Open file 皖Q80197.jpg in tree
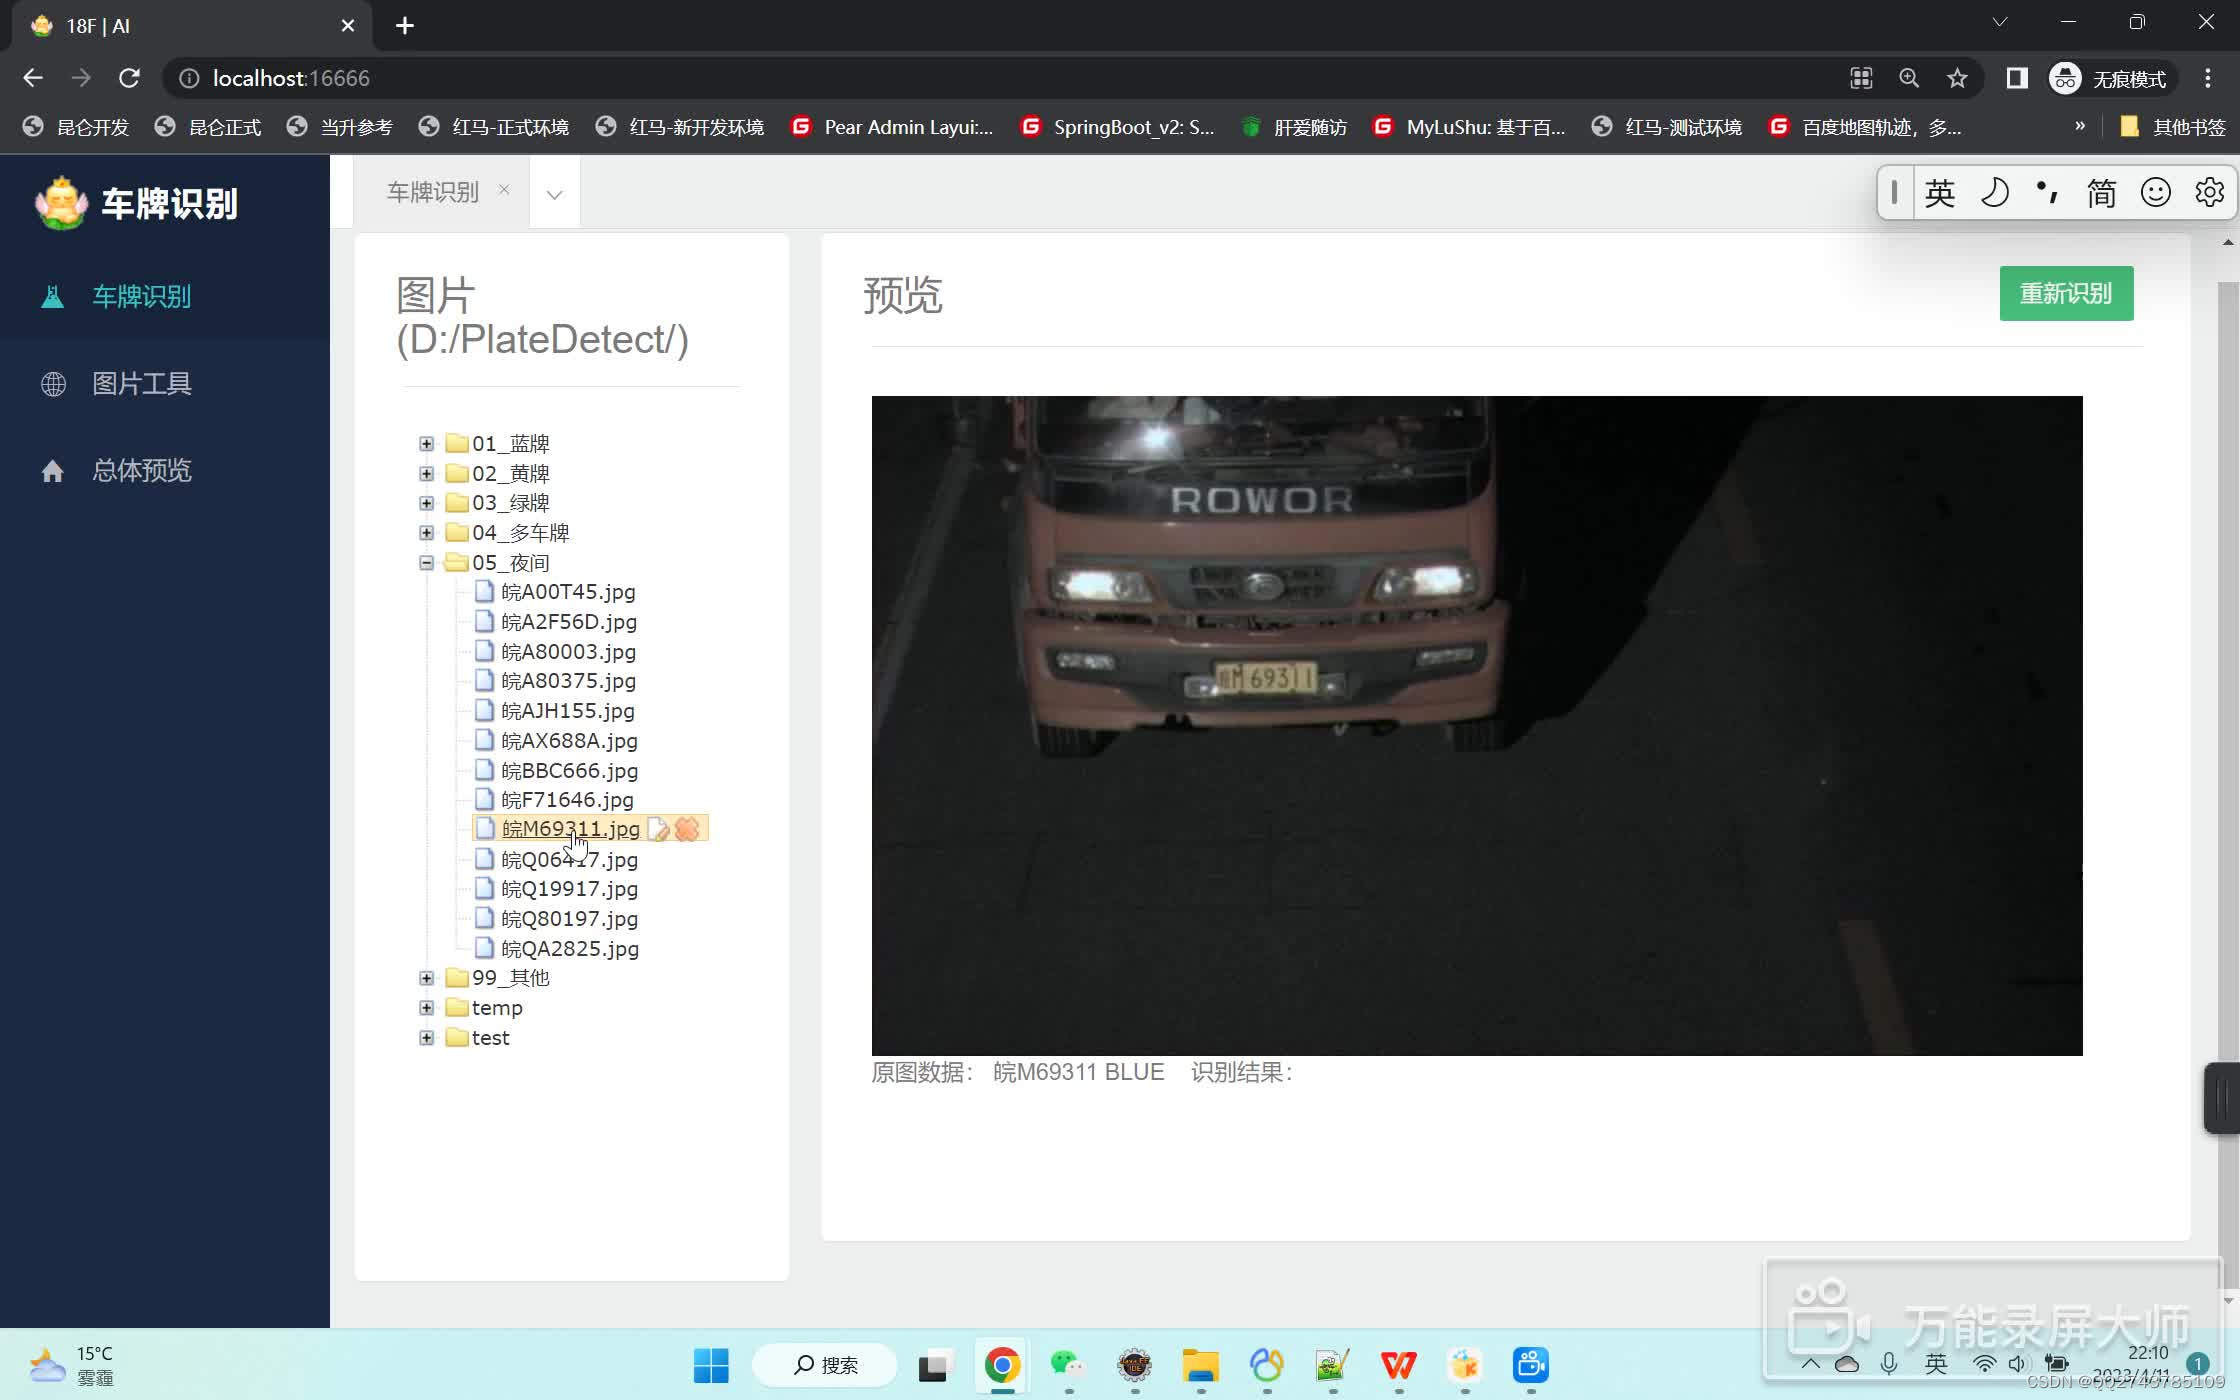 [569, 919]
